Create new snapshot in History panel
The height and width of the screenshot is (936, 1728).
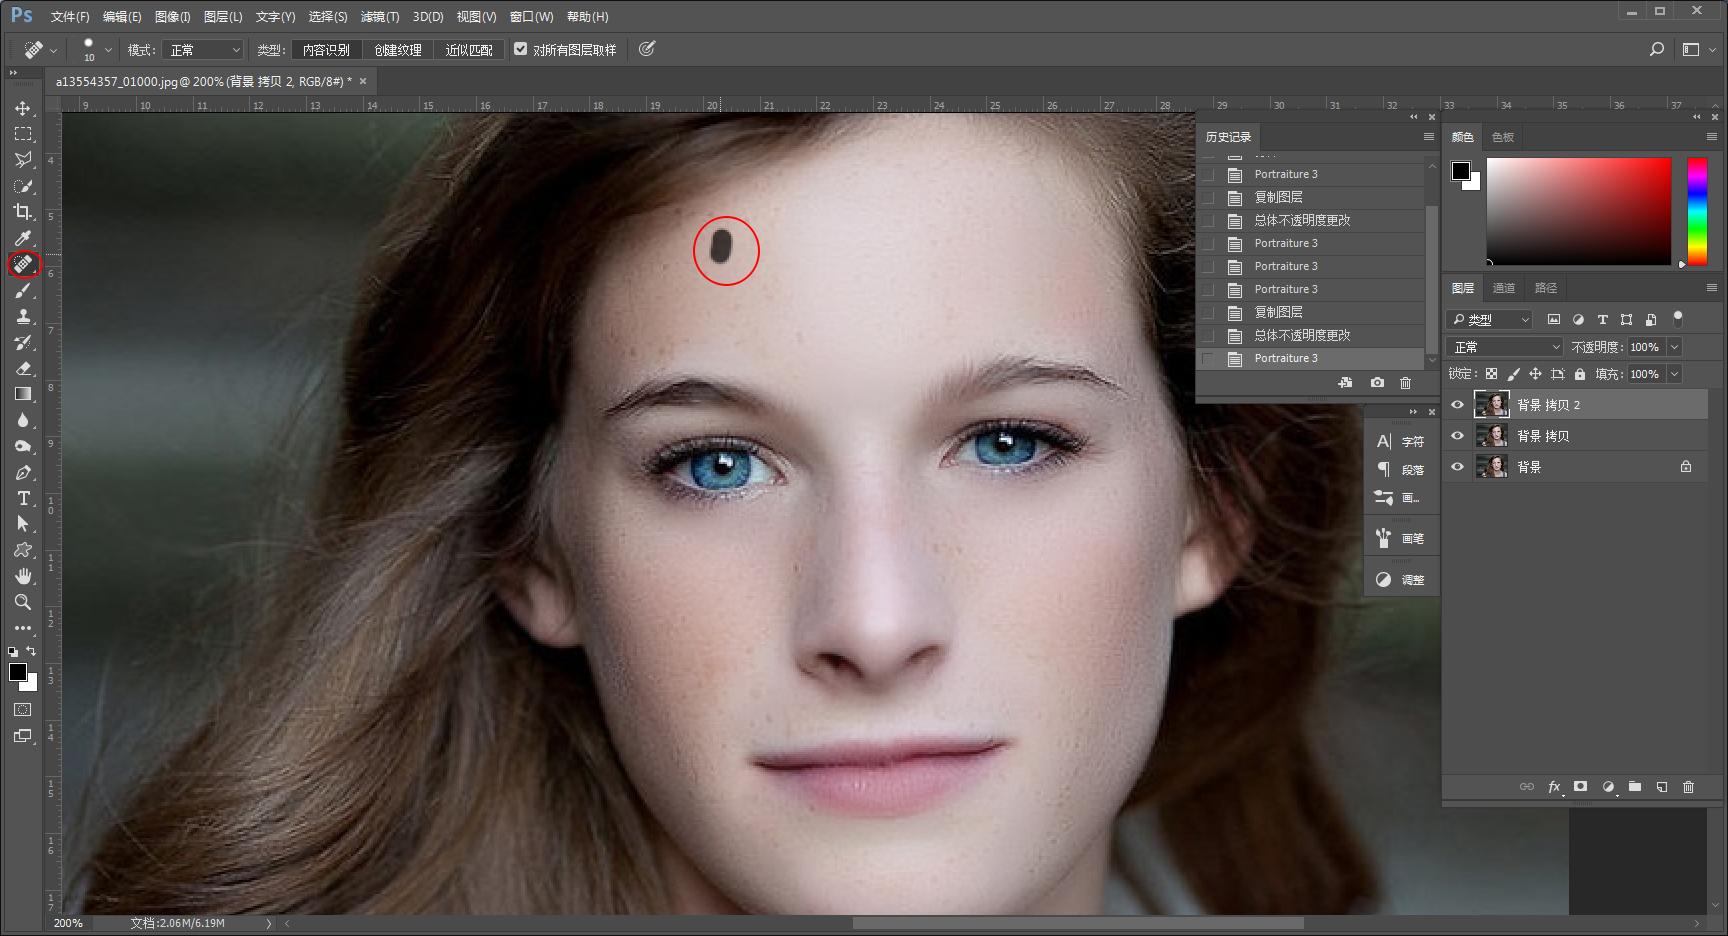coord(1377,383)
